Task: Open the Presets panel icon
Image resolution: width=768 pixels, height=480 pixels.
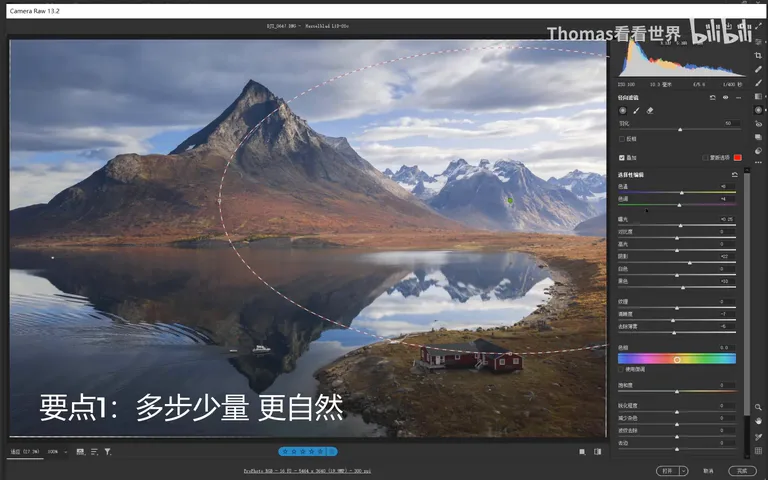Action: tap(758, 151)
